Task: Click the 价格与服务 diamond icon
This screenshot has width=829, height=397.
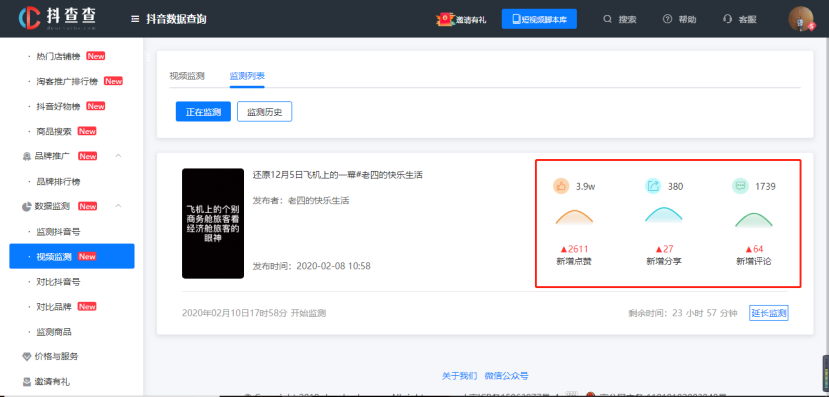Action: pos(27,357)
